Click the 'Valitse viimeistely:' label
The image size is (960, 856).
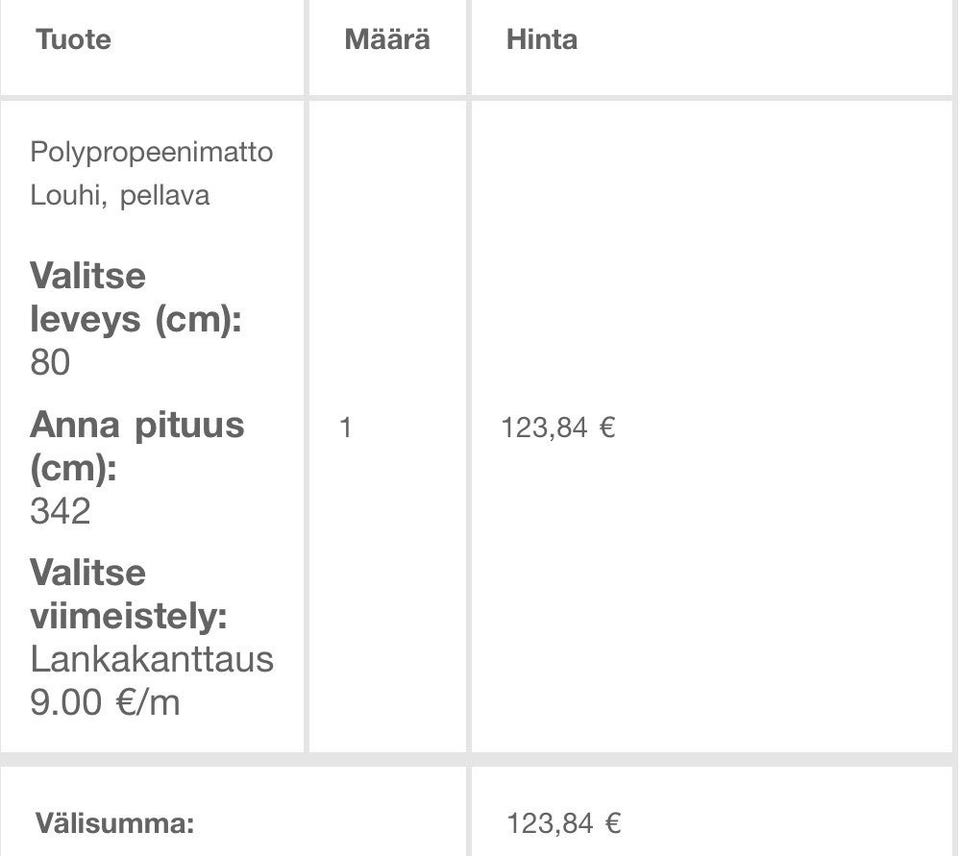pyautogui.click(x=128, y=594)
